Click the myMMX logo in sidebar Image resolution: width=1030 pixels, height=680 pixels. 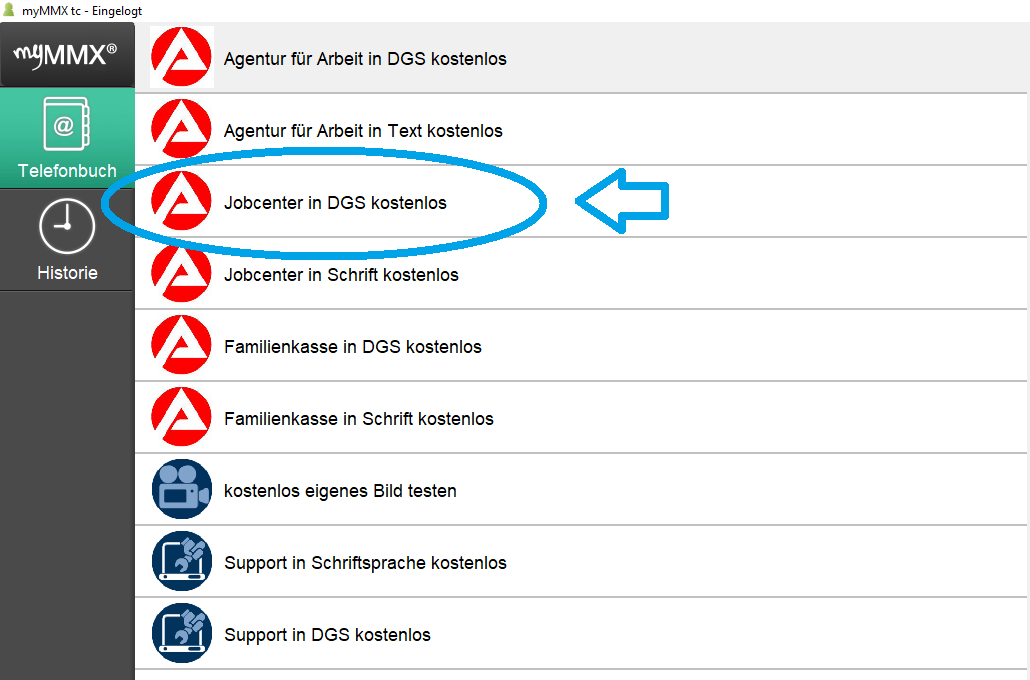pos(67,55)
